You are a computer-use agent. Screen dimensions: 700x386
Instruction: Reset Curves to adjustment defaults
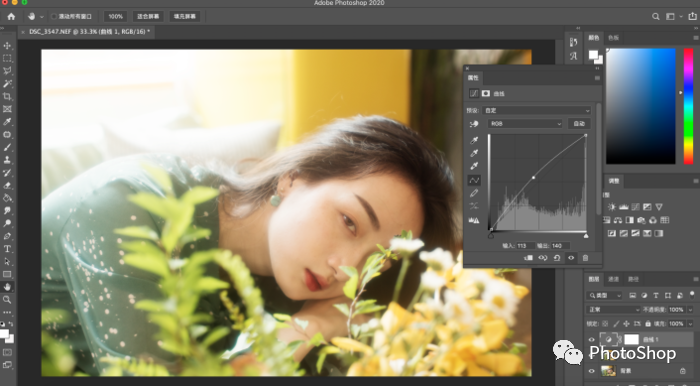(557, 258)
